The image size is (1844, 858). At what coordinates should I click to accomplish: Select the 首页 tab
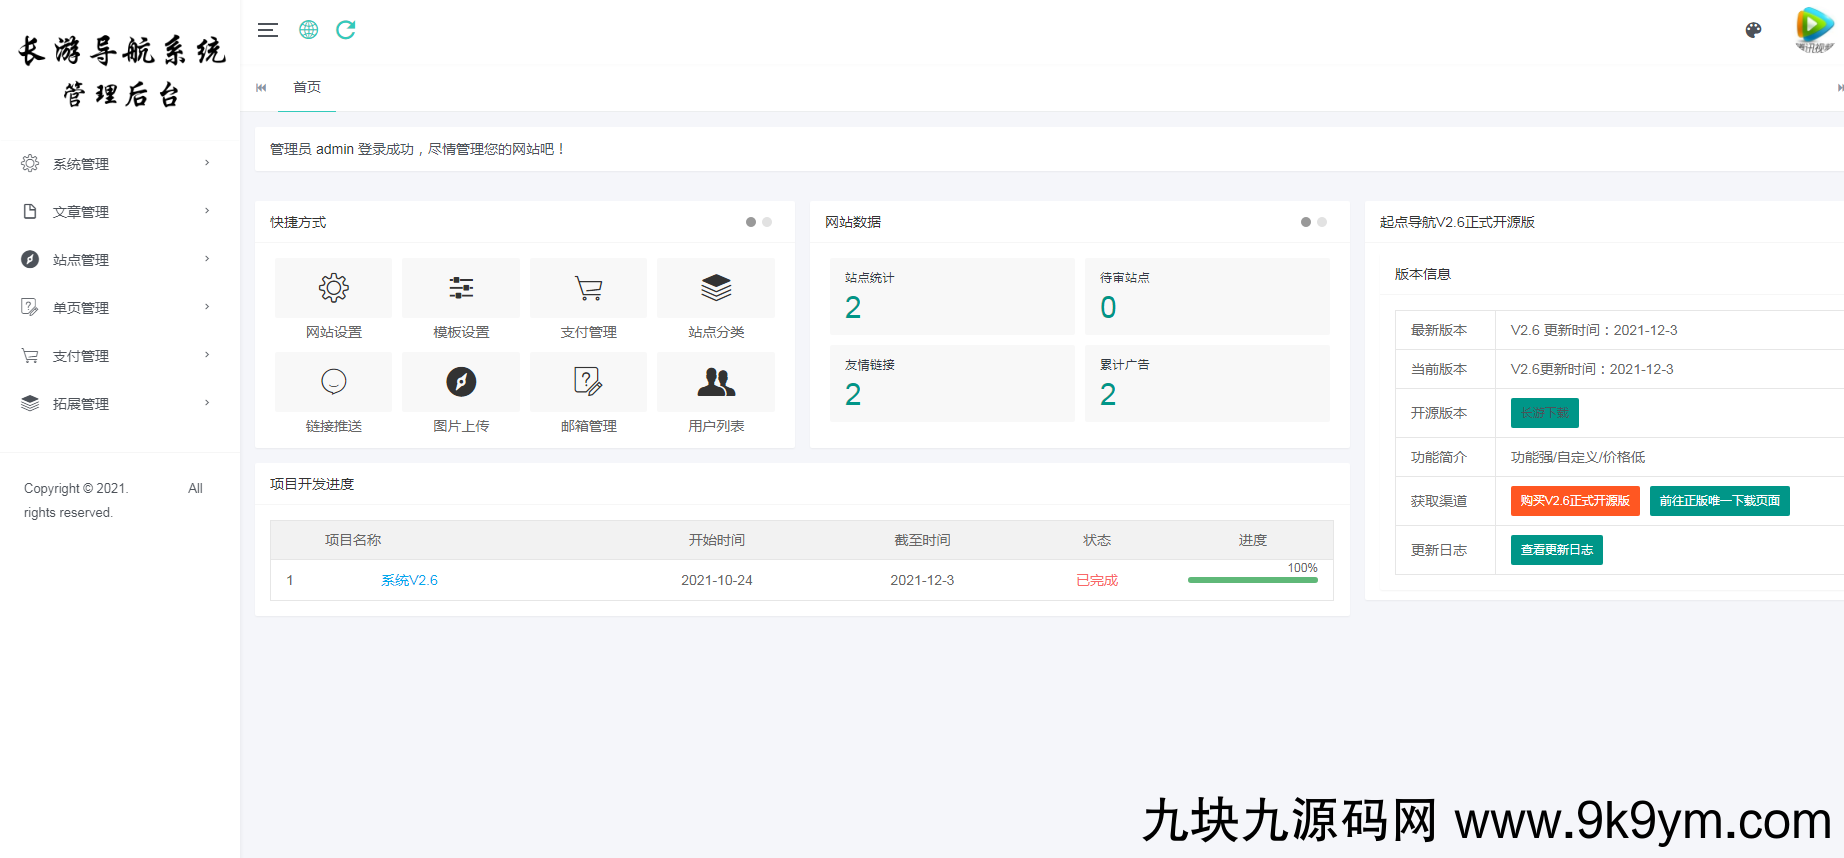pos(307,88)
